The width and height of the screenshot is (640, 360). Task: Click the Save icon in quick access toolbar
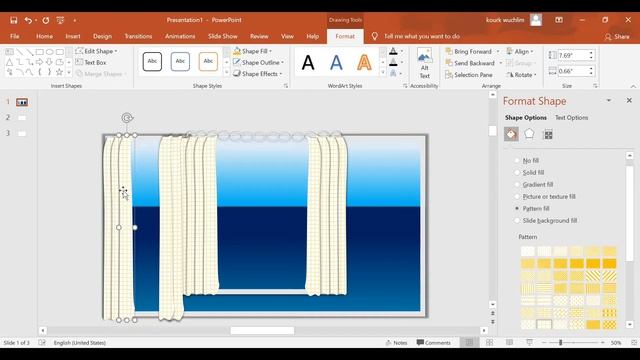coord(13,20)
